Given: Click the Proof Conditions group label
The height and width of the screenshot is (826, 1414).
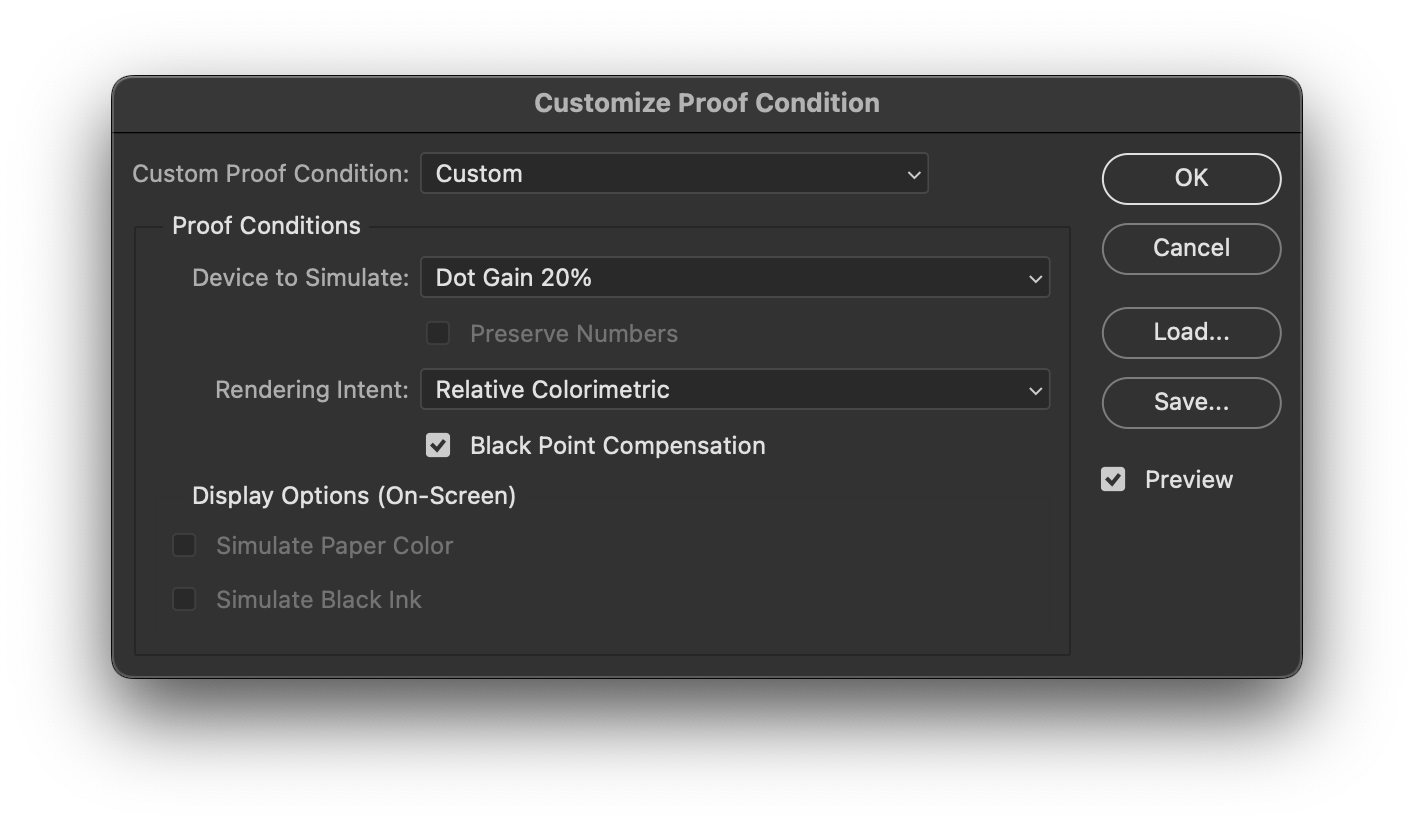Looking at the screenshot, I should pos(266,226).
